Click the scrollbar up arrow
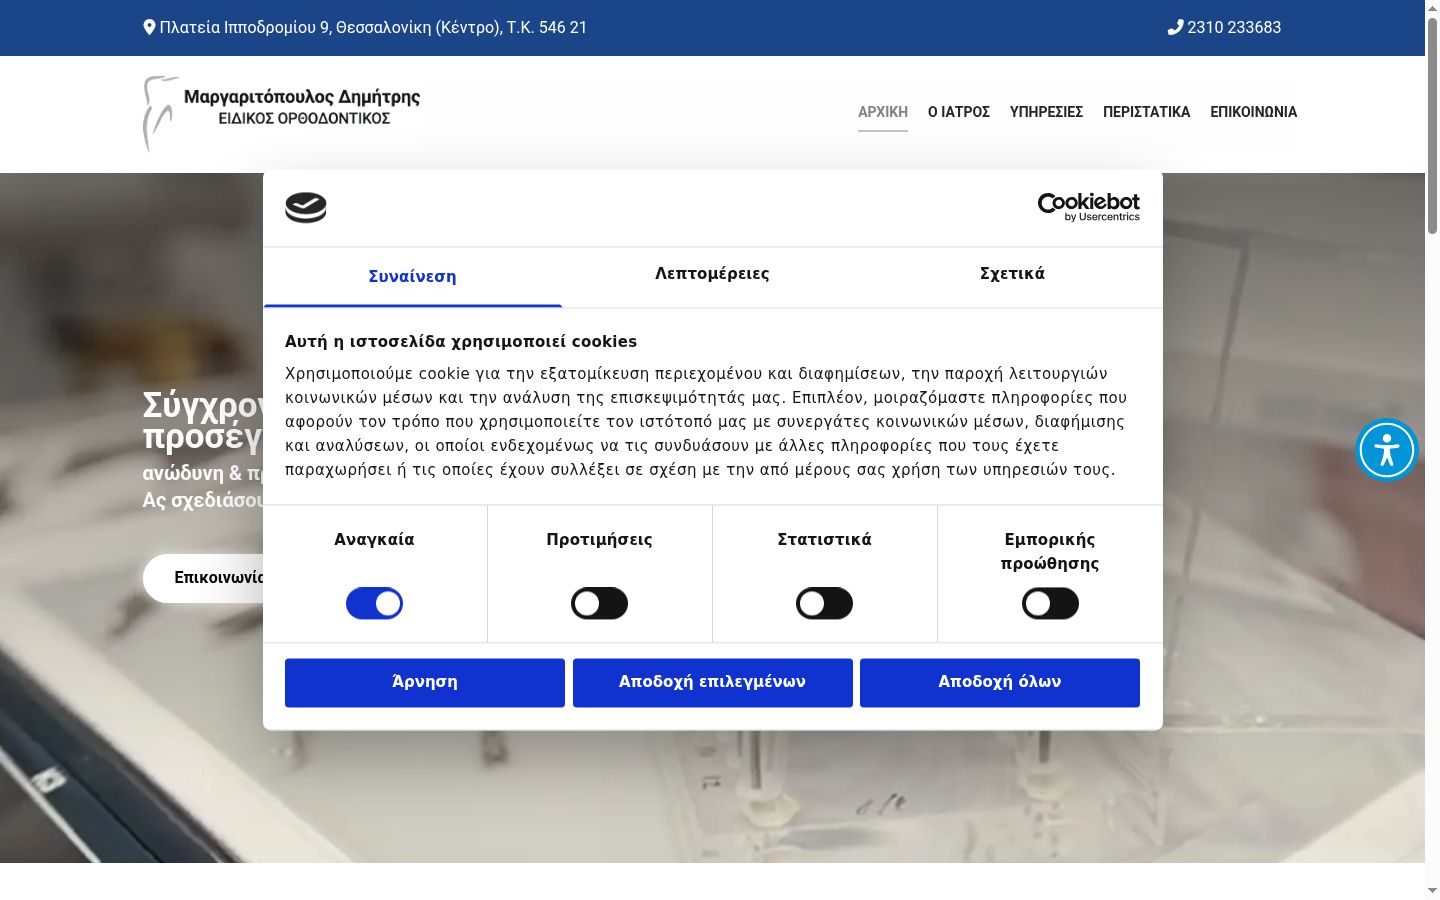The height and width of the screenshot is (900, 1440). [x=1432, y=7]
